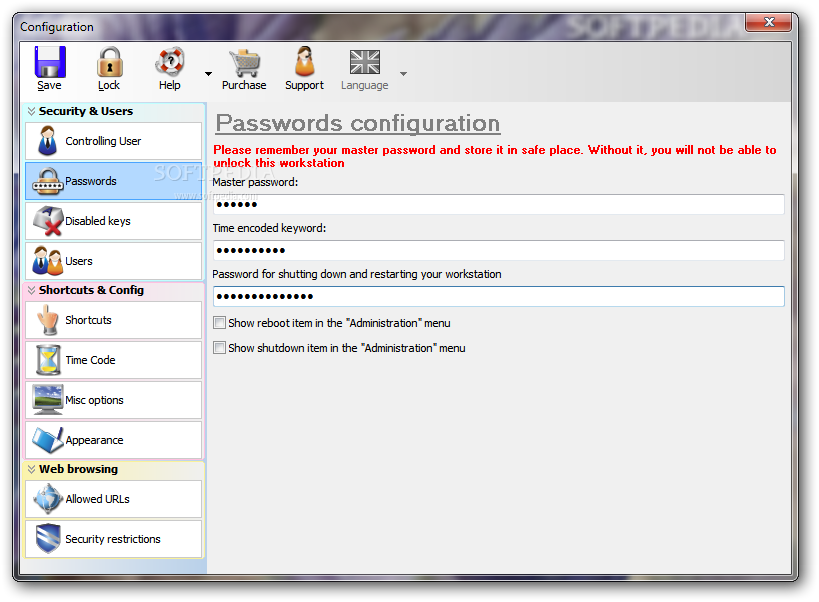Click the Passwords configuration heading
Viewport: 819px width, 602px height.
point(358,124)
